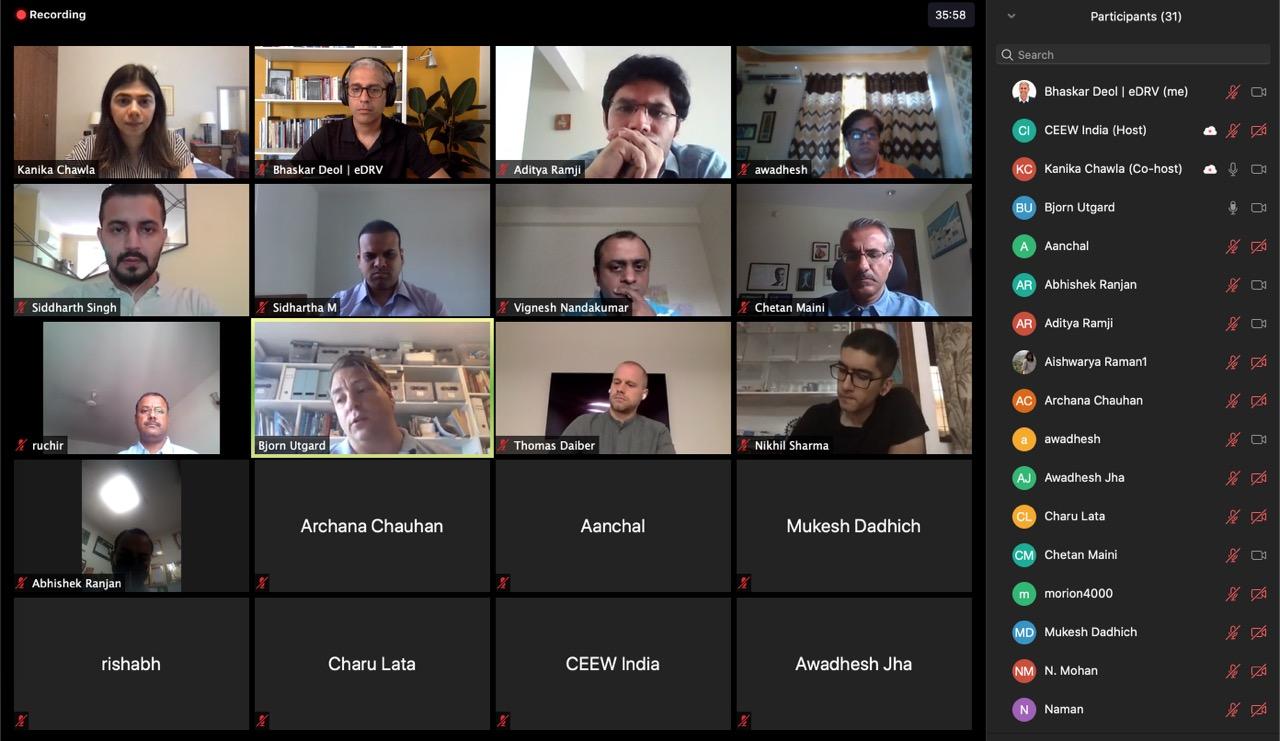The height and width of the screenshot is (741, 1280).
Task: Click the muted mic icon for Chetan Maini
Action: tap(1233, 555)
